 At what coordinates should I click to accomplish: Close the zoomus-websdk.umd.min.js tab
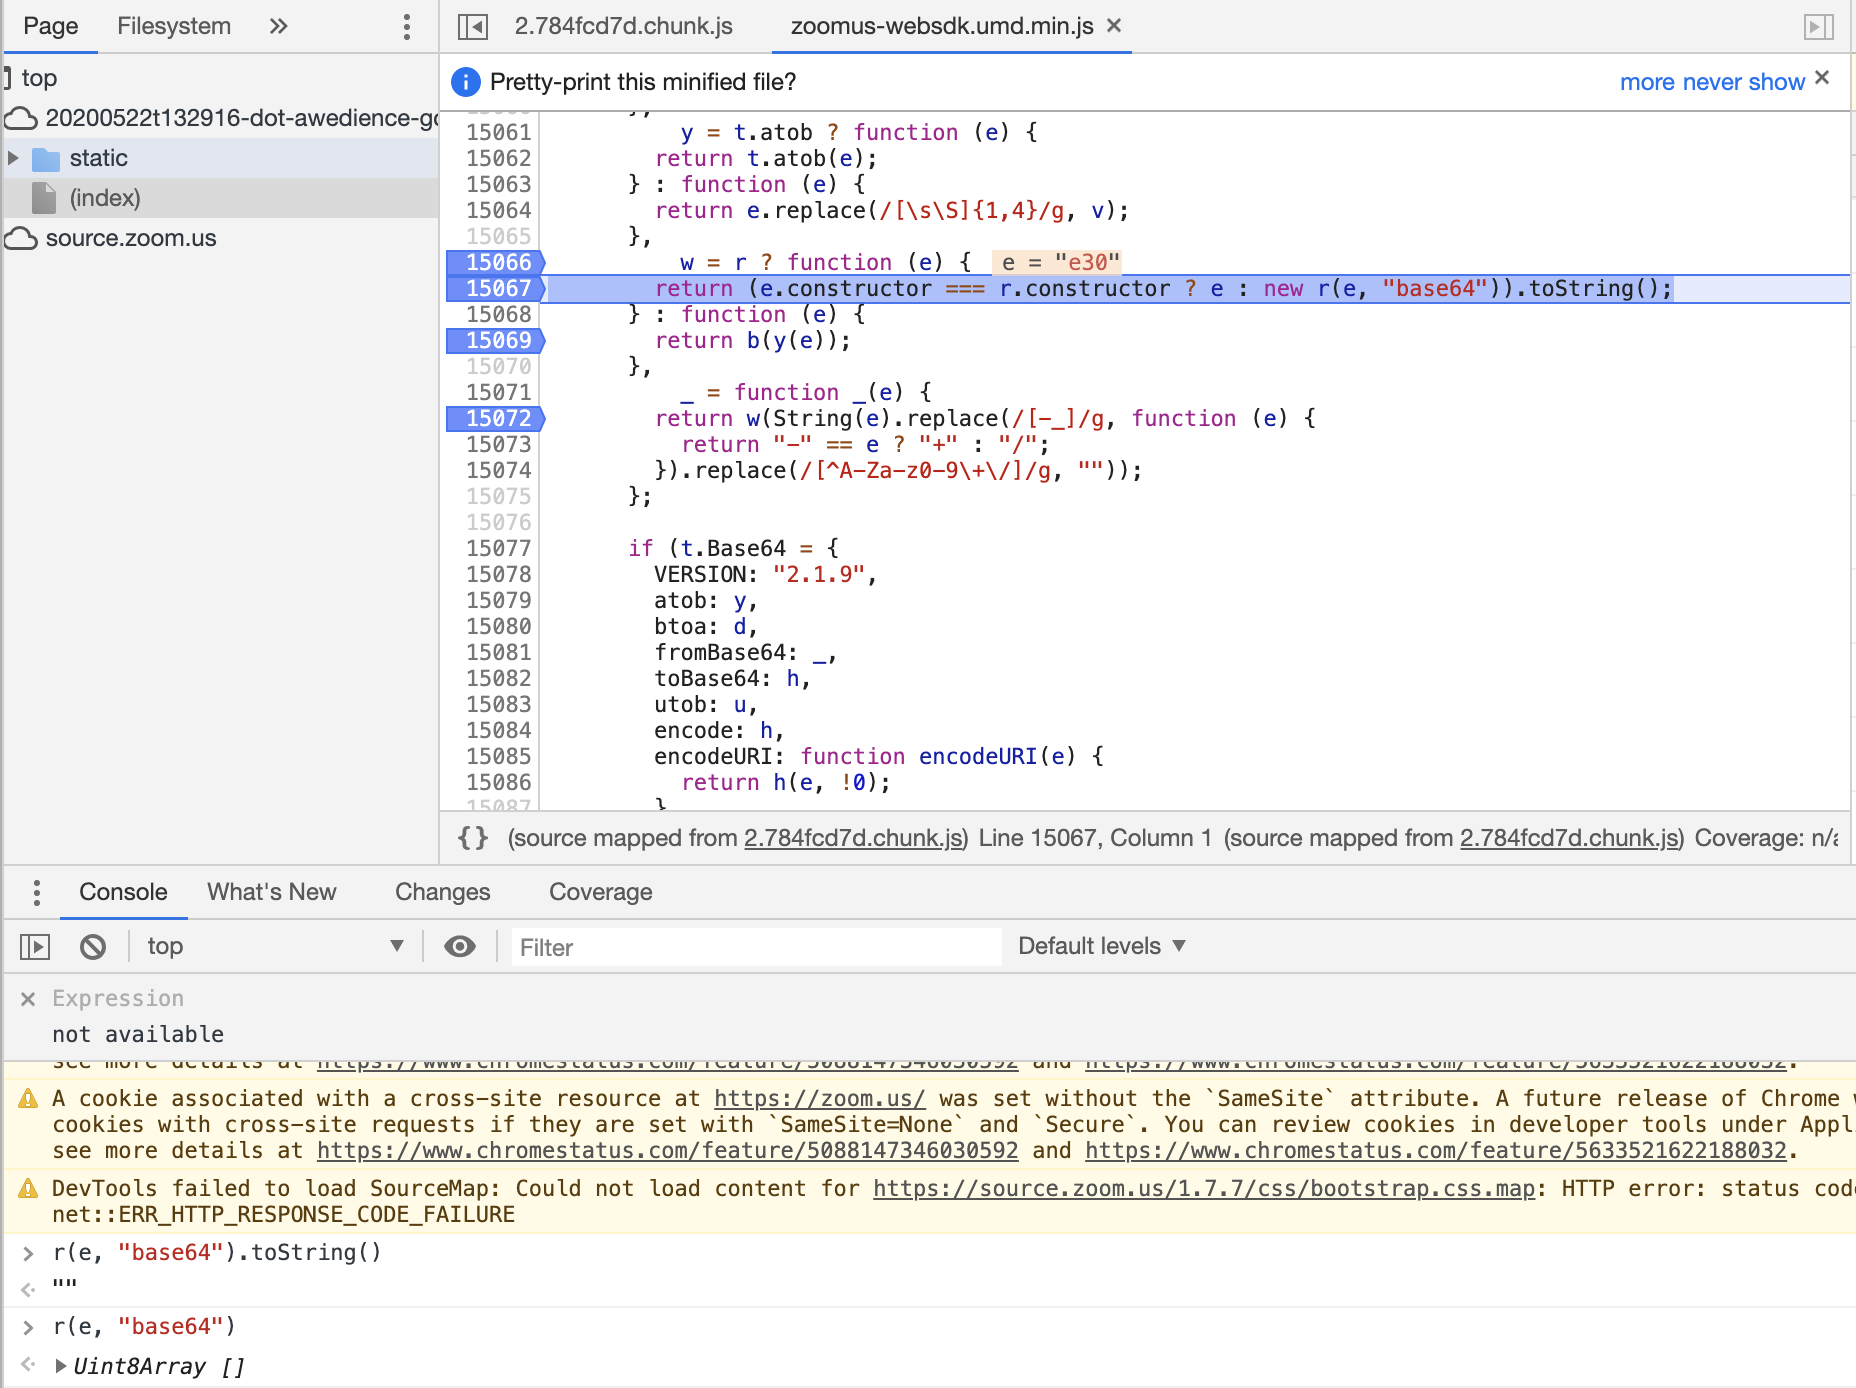[1114, 26]
